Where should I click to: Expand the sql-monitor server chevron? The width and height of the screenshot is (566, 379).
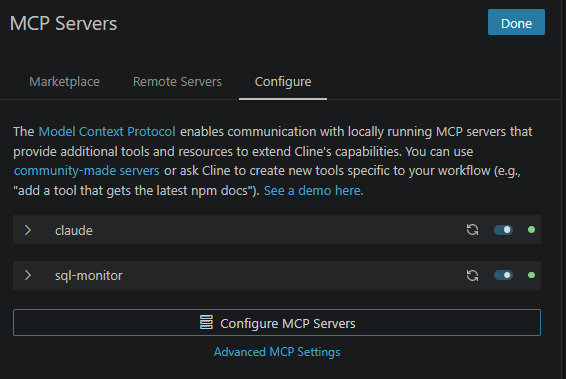28,275
